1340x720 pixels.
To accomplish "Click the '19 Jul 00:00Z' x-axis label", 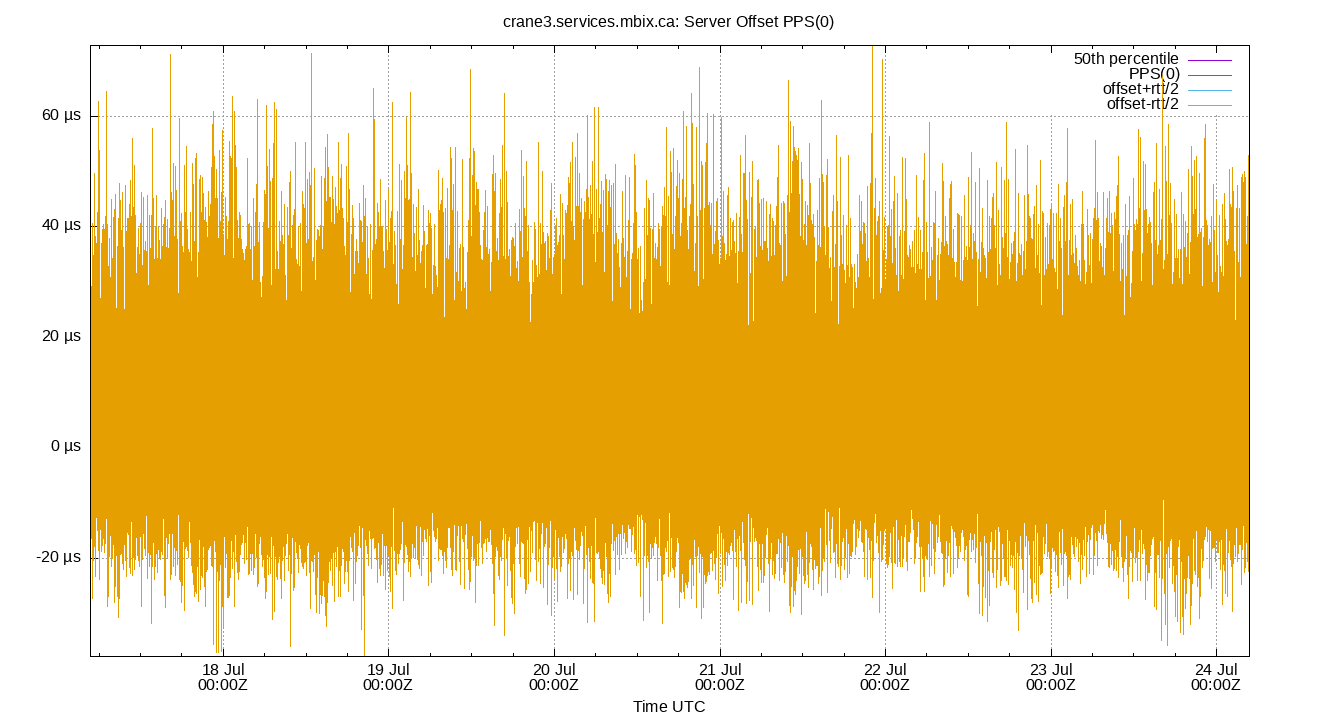I will click(388, 677).
